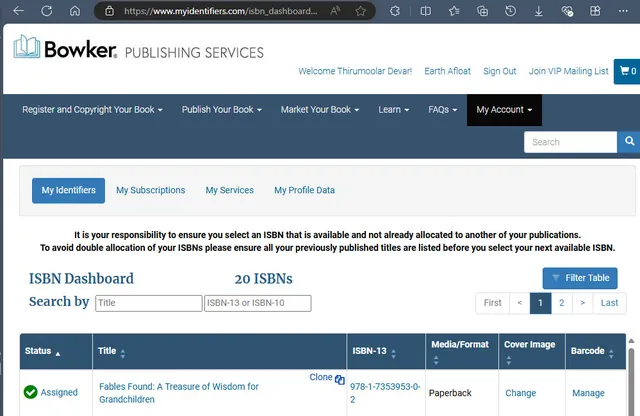Viewport: 640px width, 416px height.
Task: Click Join VIP Mailing List link
Action: pos(569,71)
